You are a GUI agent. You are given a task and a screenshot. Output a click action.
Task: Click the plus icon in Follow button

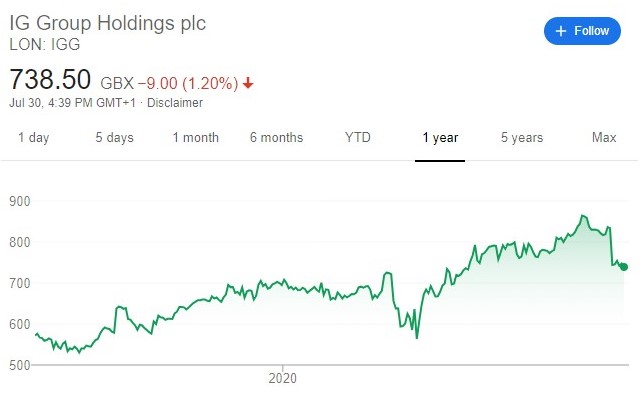(x=561, y=31)
